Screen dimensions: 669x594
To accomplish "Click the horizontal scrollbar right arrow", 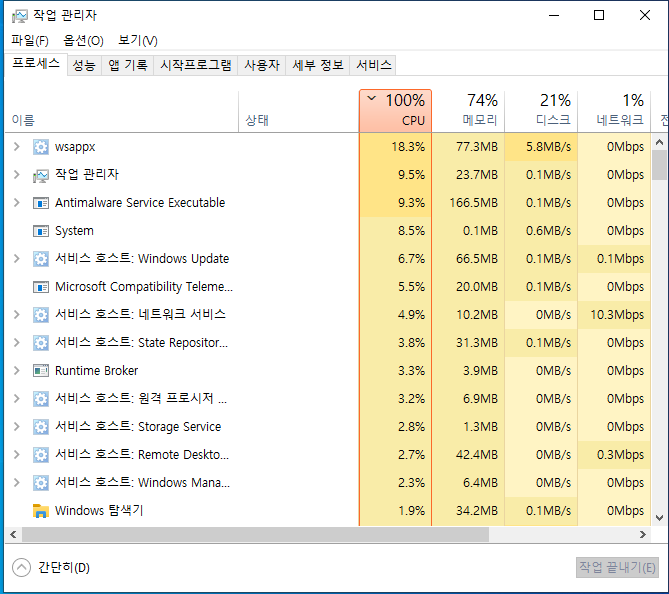I will [643, 535].
